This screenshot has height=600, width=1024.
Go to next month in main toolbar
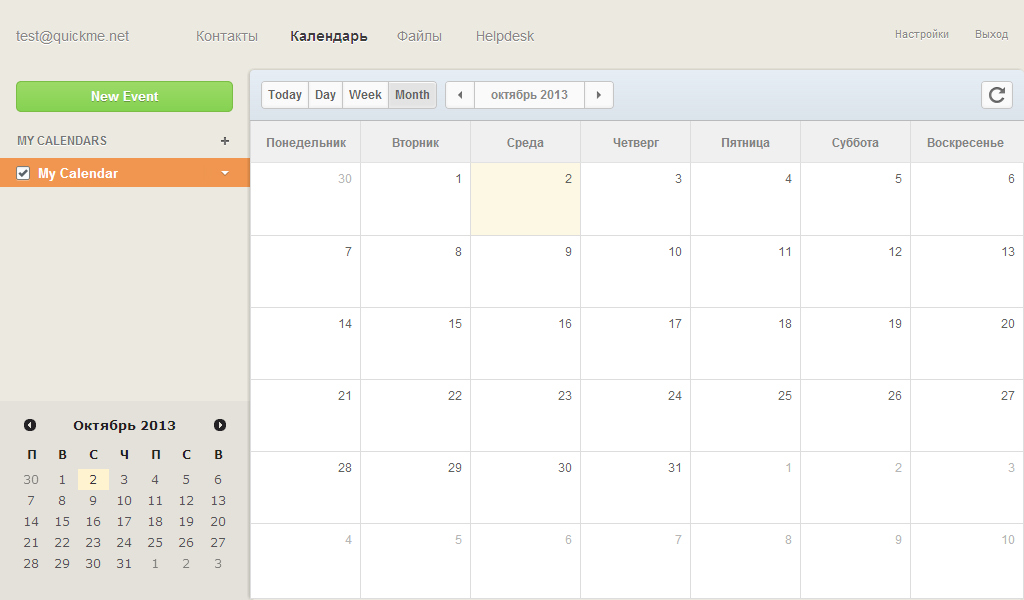[599, 95]
